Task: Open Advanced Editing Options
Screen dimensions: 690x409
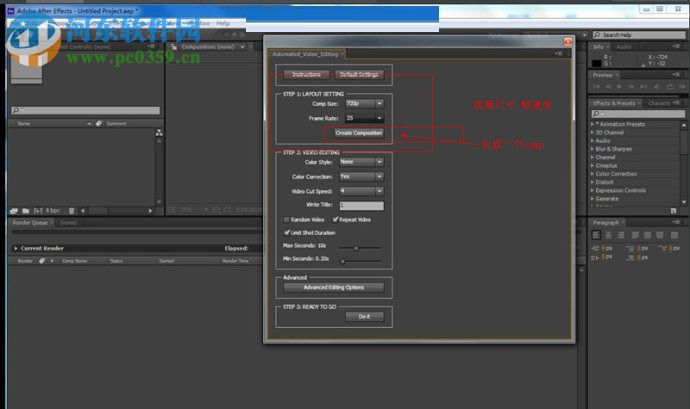Action: pyautogui.click(x=334, y=287)
